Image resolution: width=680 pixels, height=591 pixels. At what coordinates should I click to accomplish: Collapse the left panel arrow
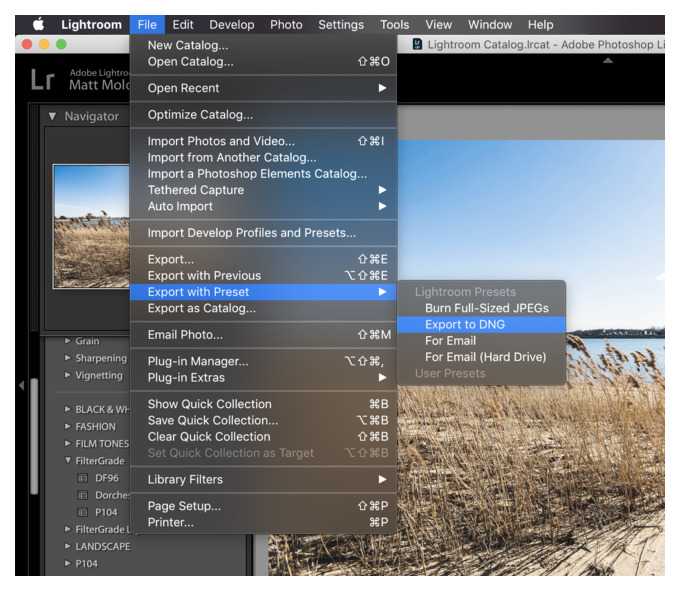coord(21,385)
